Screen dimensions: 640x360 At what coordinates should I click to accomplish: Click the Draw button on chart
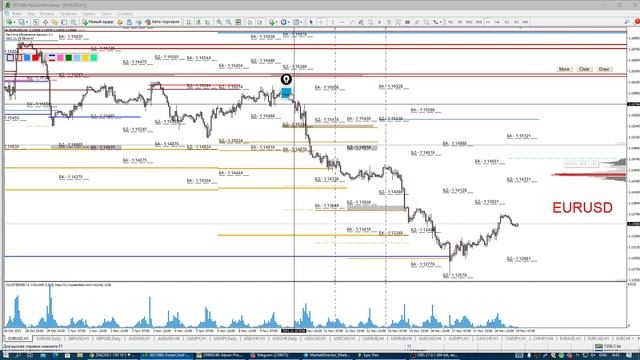pos(604,69)
